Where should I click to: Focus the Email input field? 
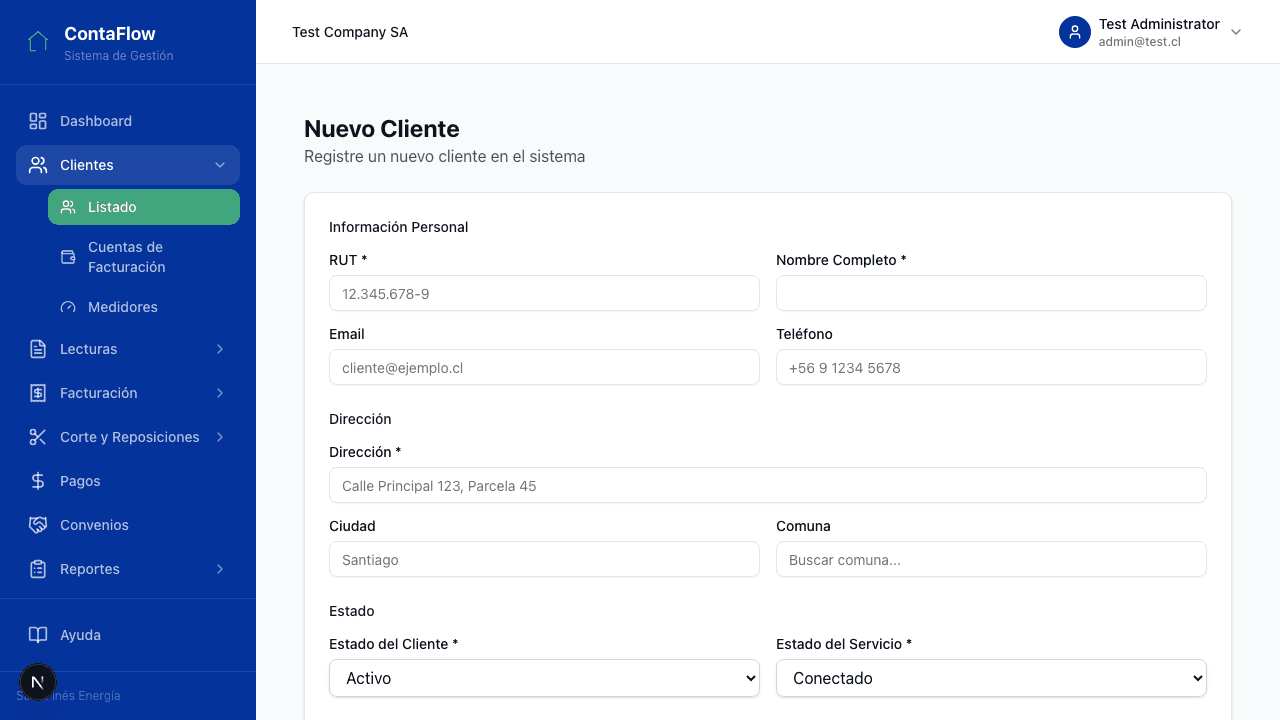click(x=544, y=368)
